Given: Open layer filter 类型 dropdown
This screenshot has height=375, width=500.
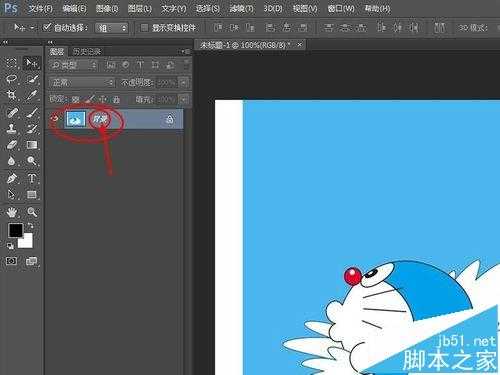Looking at the screenshot, I should (74, 65).
